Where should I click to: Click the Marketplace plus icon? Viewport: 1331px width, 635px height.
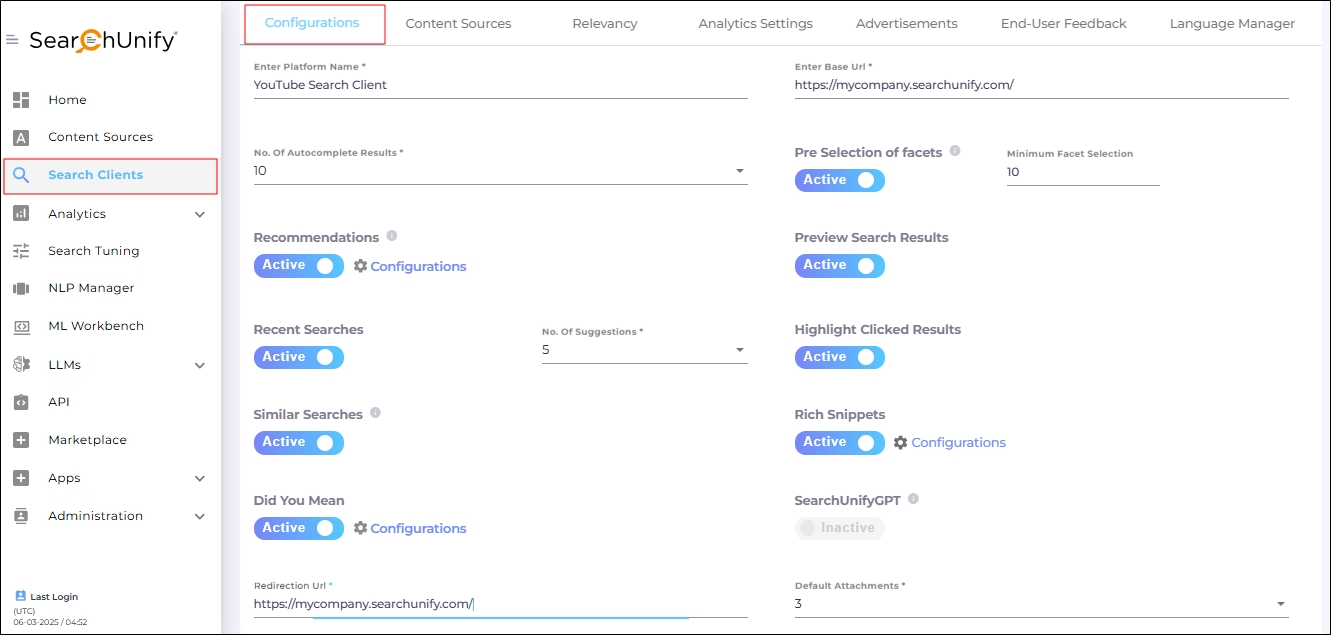(x=21, y=440)
